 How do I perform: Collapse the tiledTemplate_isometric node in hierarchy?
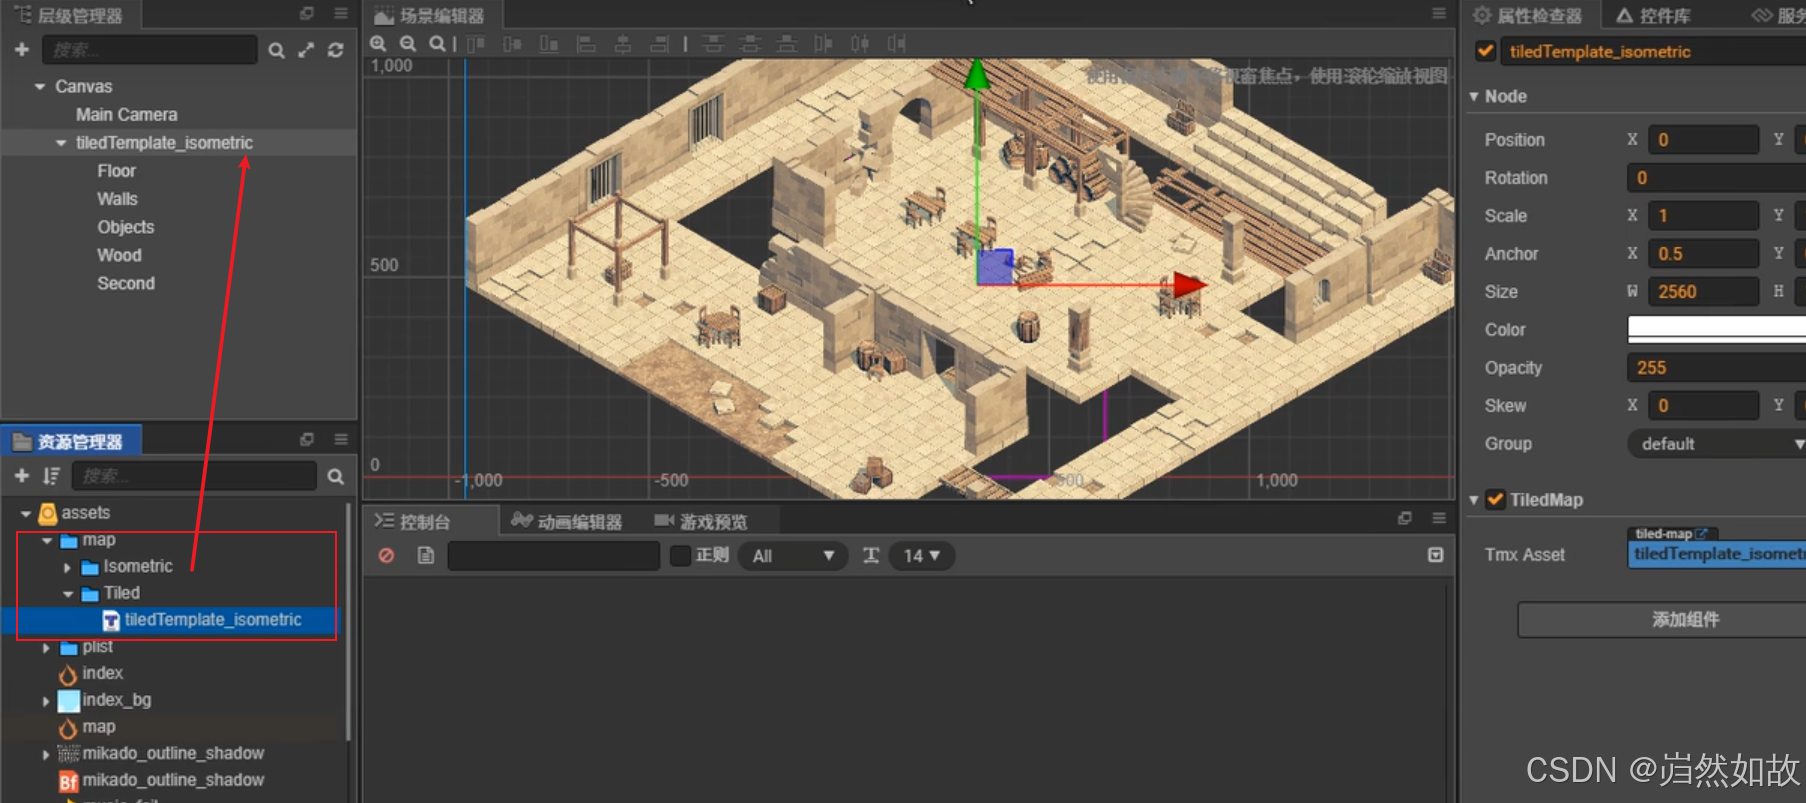point(61,143)
